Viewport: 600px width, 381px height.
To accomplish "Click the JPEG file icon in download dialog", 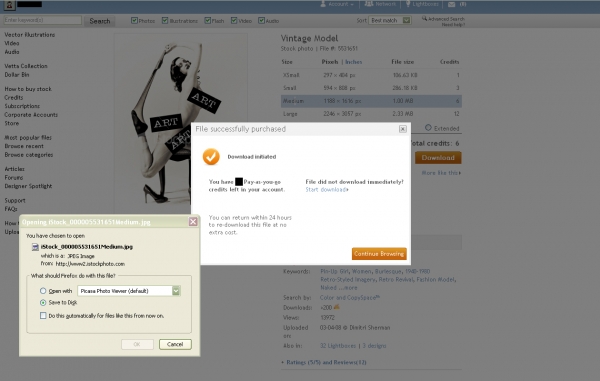I will (x=35, y=247).
